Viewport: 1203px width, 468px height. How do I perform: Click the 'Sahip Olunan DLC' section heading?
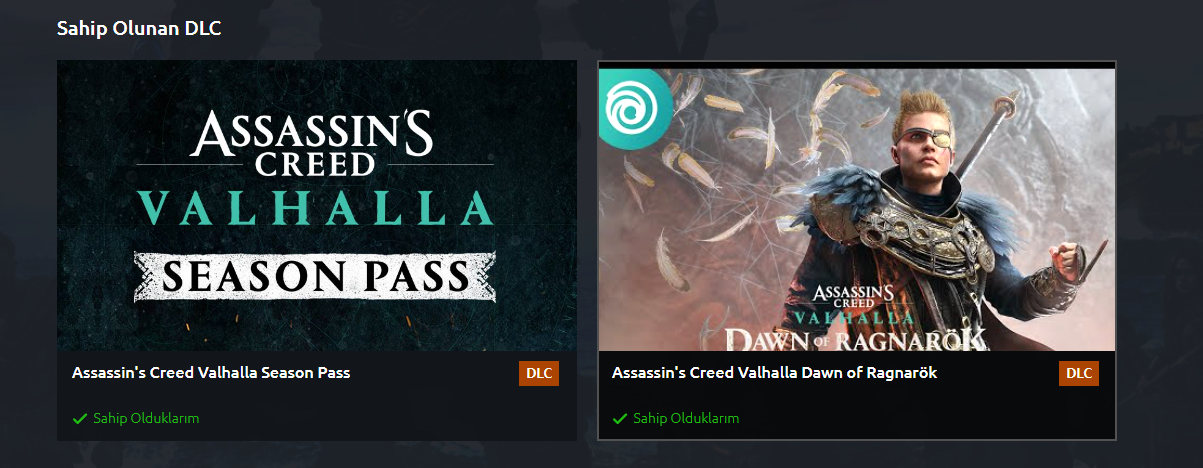click(x=139, y=28)
